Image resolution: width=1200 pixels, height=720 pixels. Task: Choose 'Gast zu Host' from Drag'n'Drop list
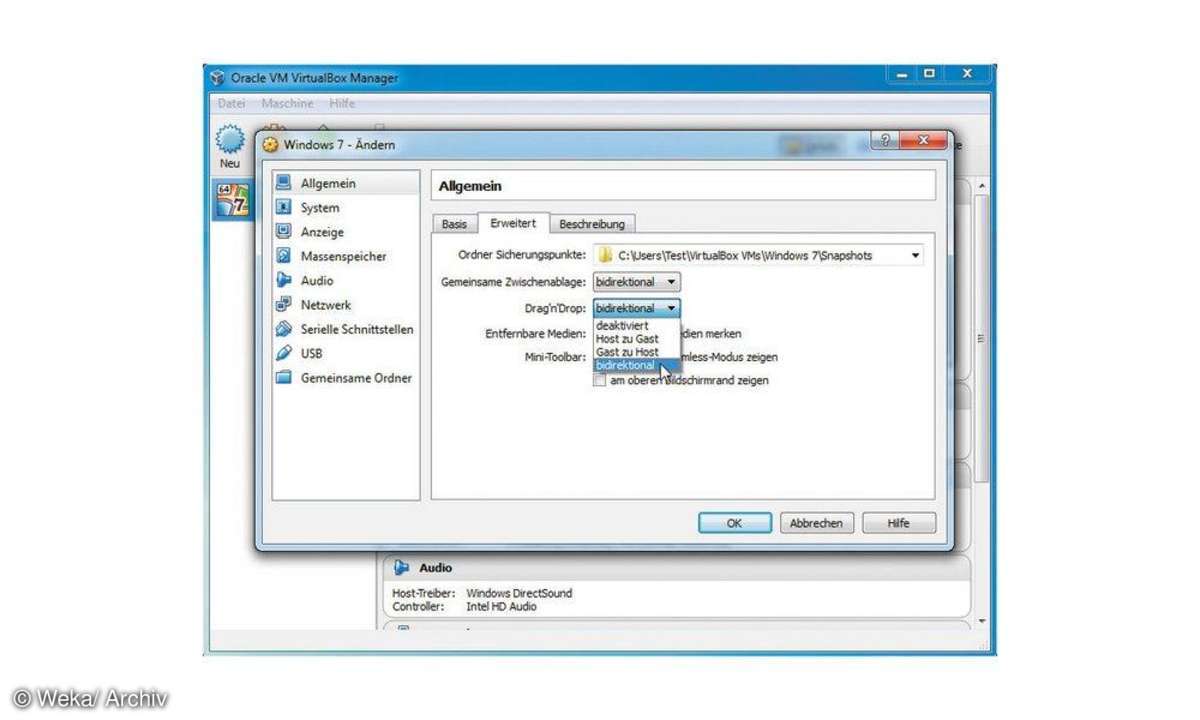637,352
